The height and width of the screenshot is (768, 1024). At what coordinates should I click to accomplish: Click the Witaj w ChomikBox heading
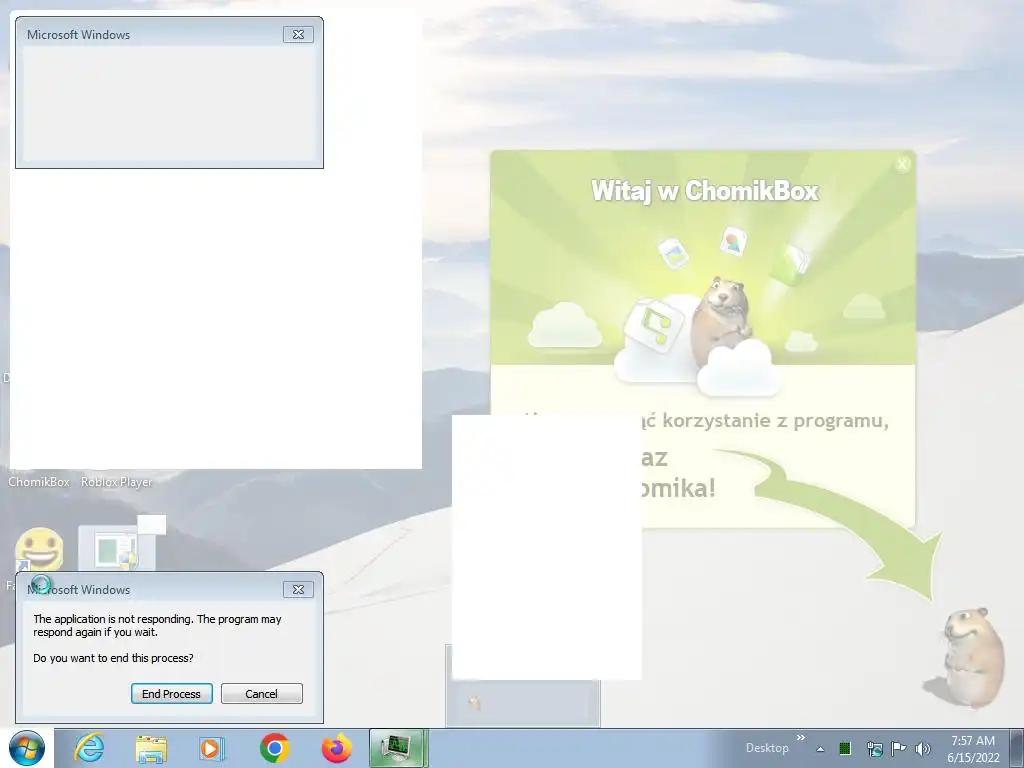click(x=705, y=191)
